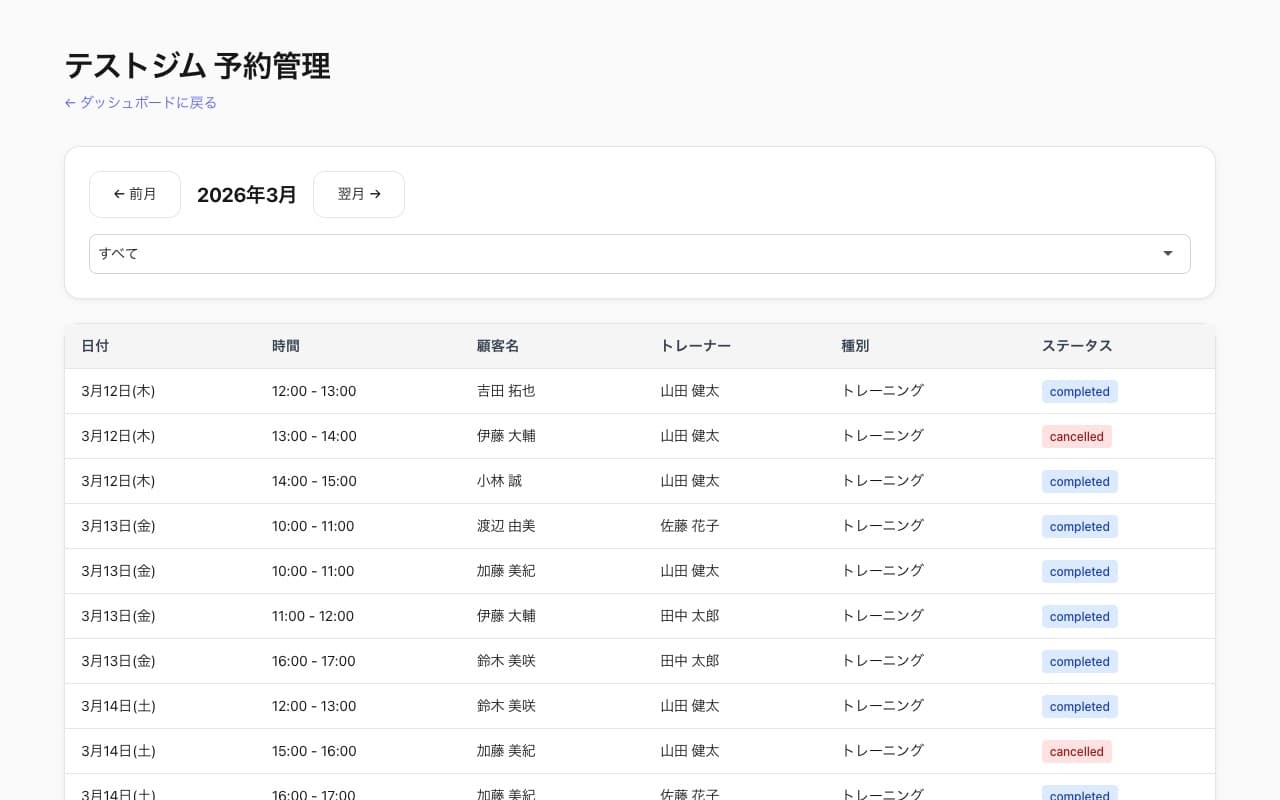Click the 13:00 - 14:00 time cell
Image resolution: width=1280 pixels, height=800 pixels.
point(314,436)
